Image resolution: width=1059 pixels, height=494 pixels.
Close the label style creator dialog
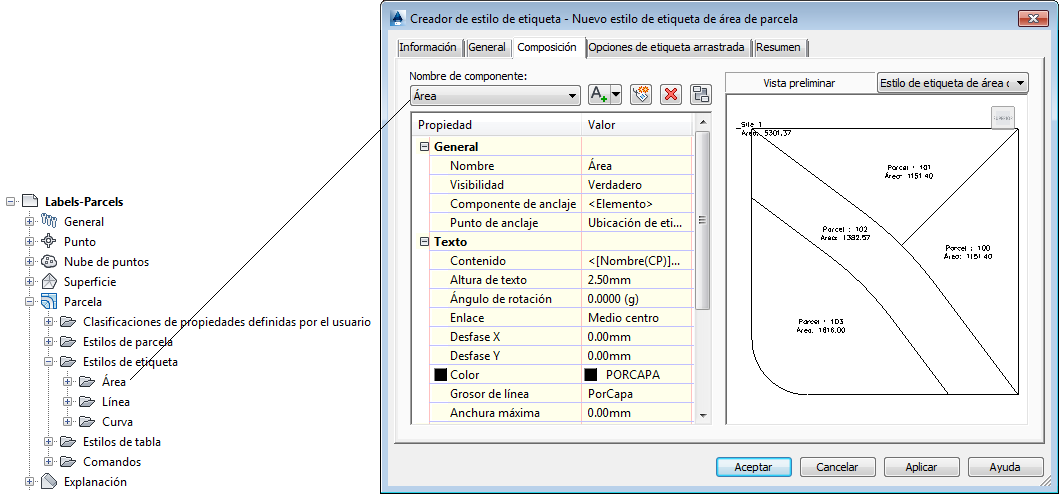(x=1031, y=18)
